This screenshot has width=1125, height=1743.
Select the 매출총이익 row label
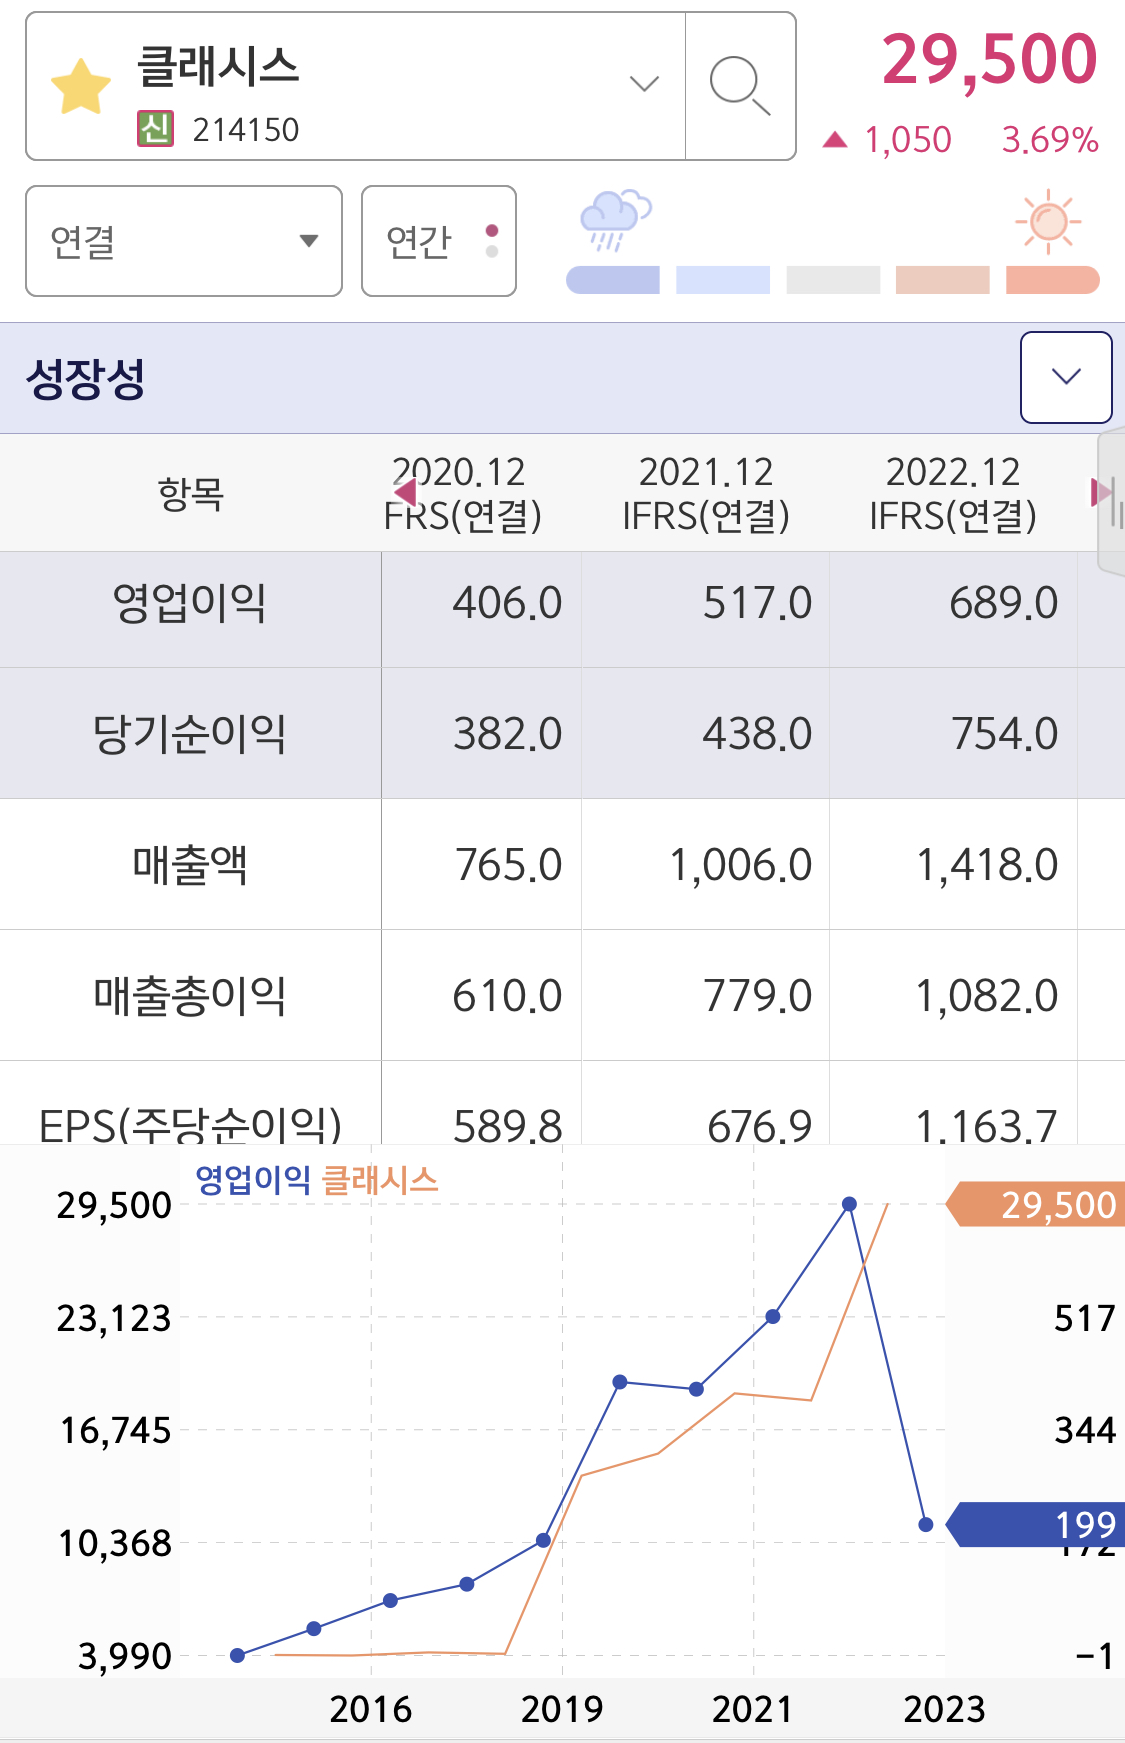pos(190,996)
